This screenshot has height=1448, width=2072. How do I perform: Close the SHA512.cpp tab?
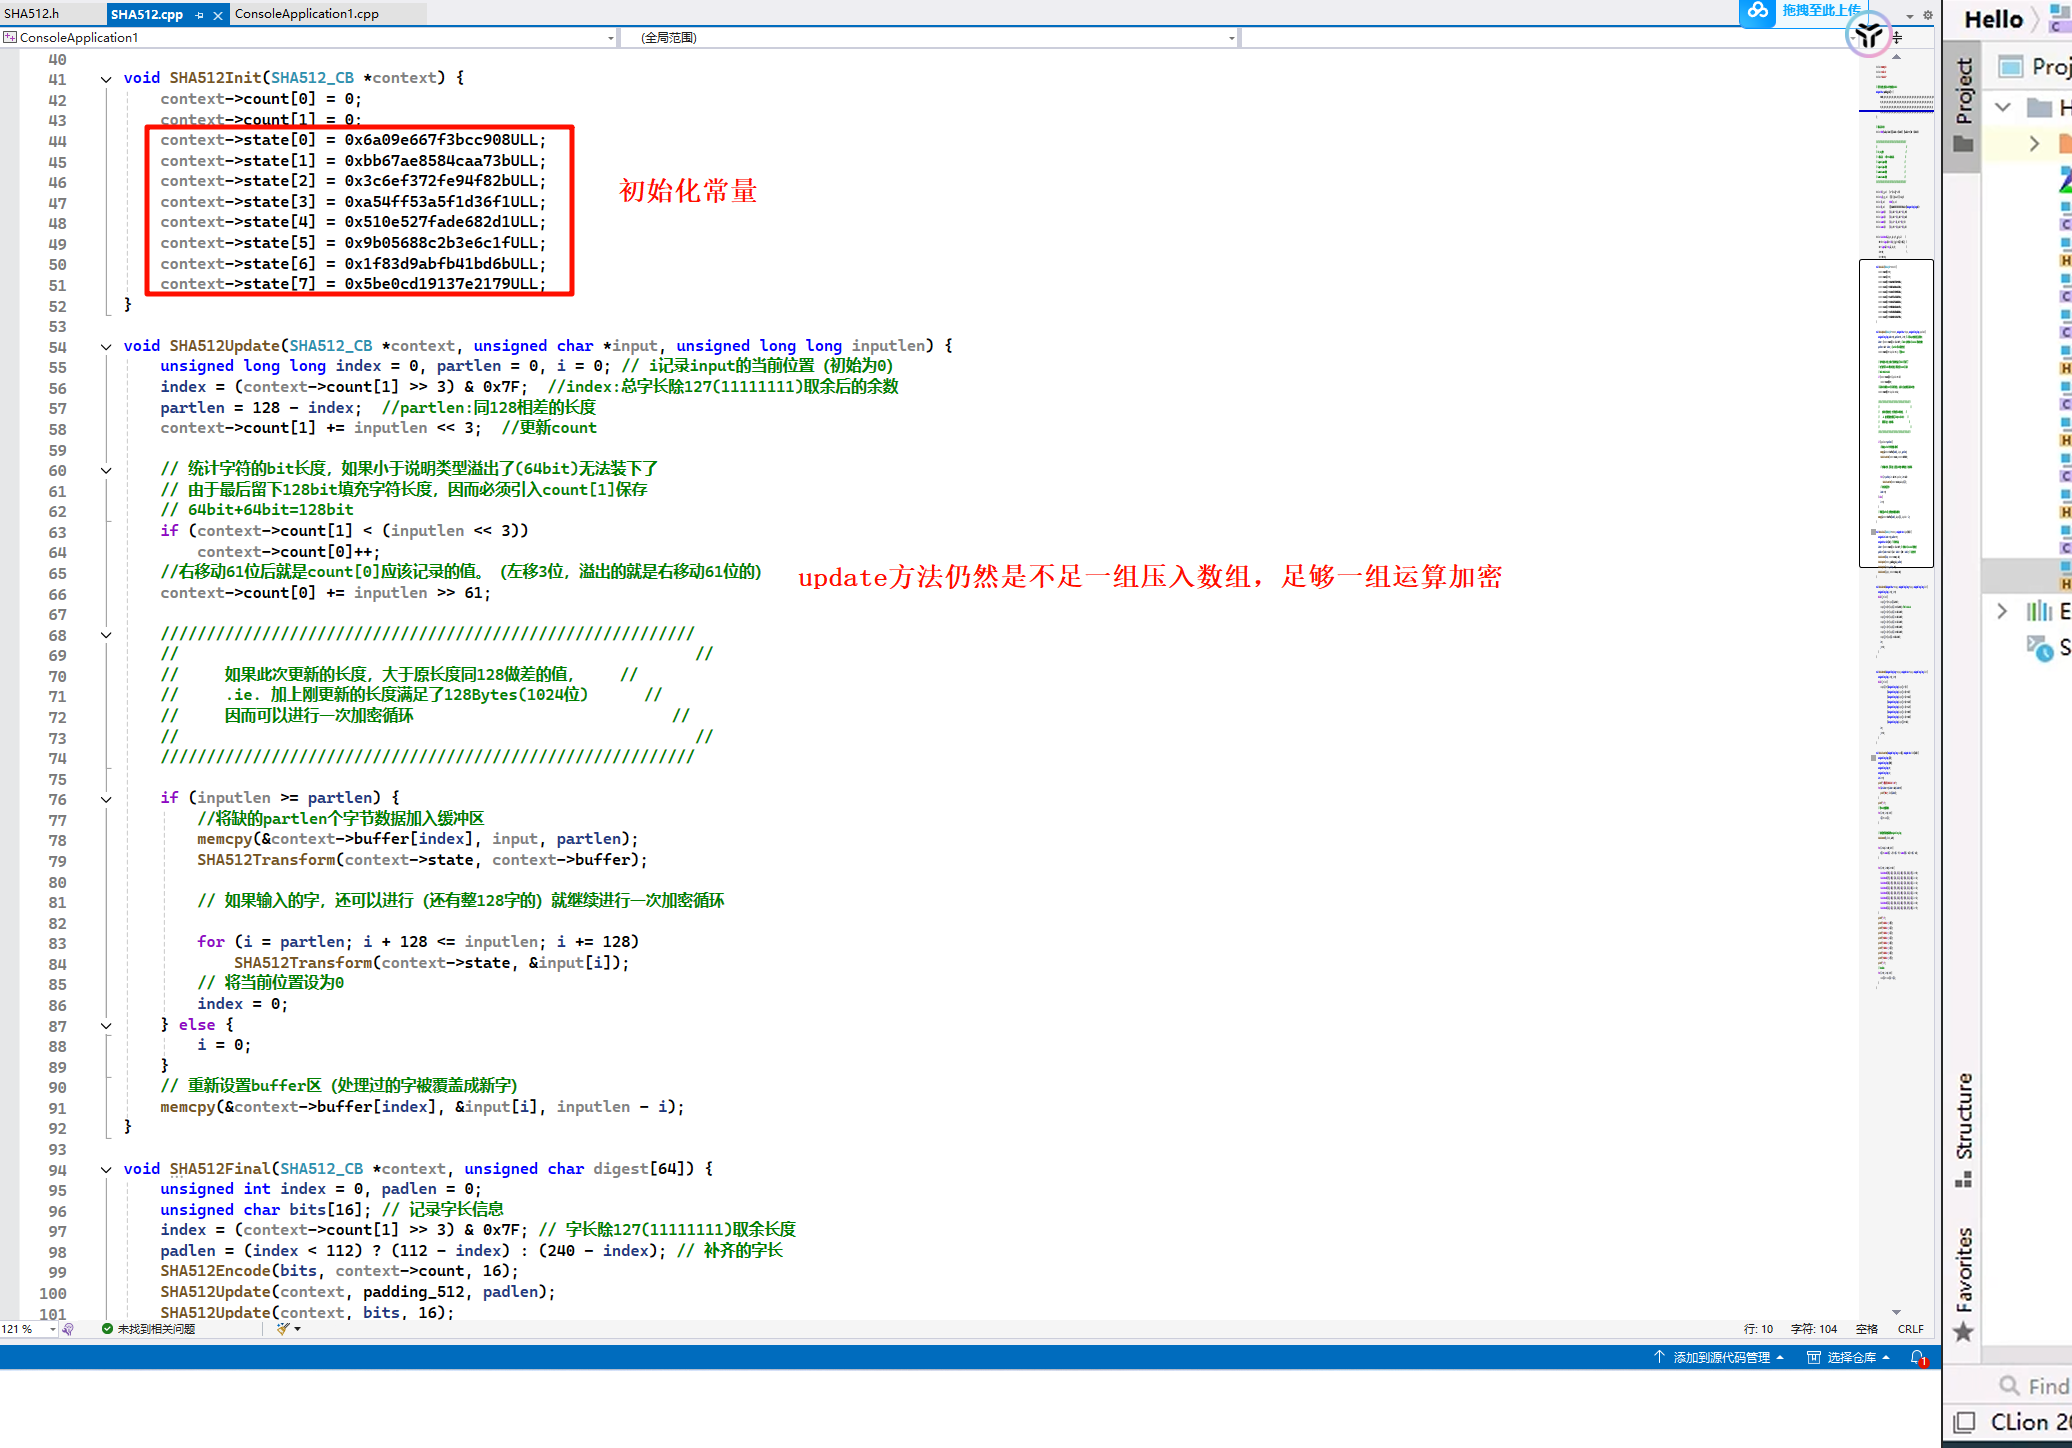(218, 15)
